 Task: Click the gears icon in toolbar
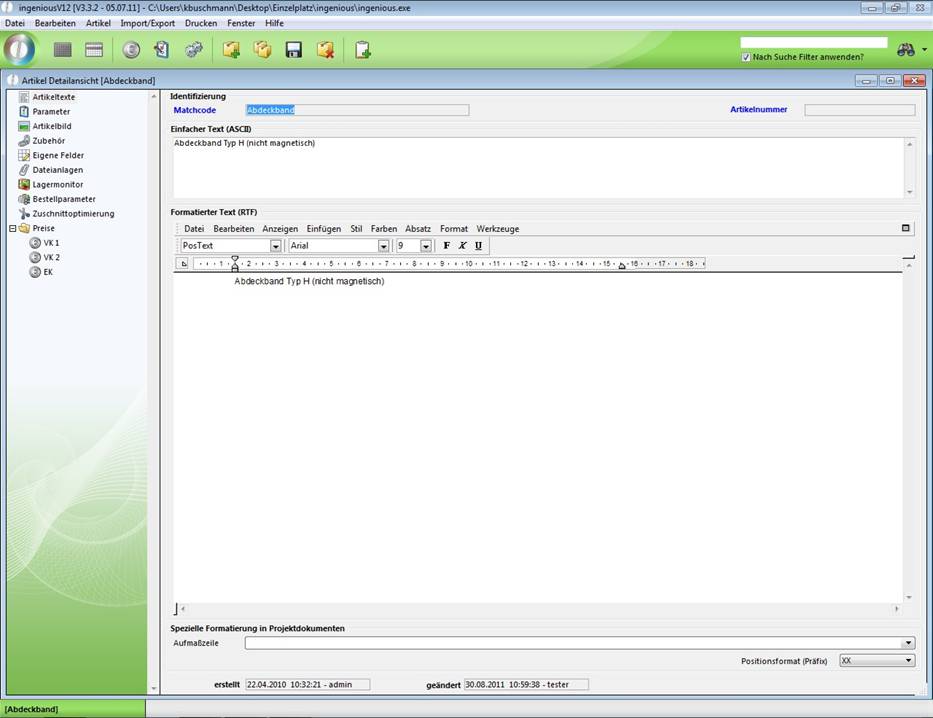(194, 50)
